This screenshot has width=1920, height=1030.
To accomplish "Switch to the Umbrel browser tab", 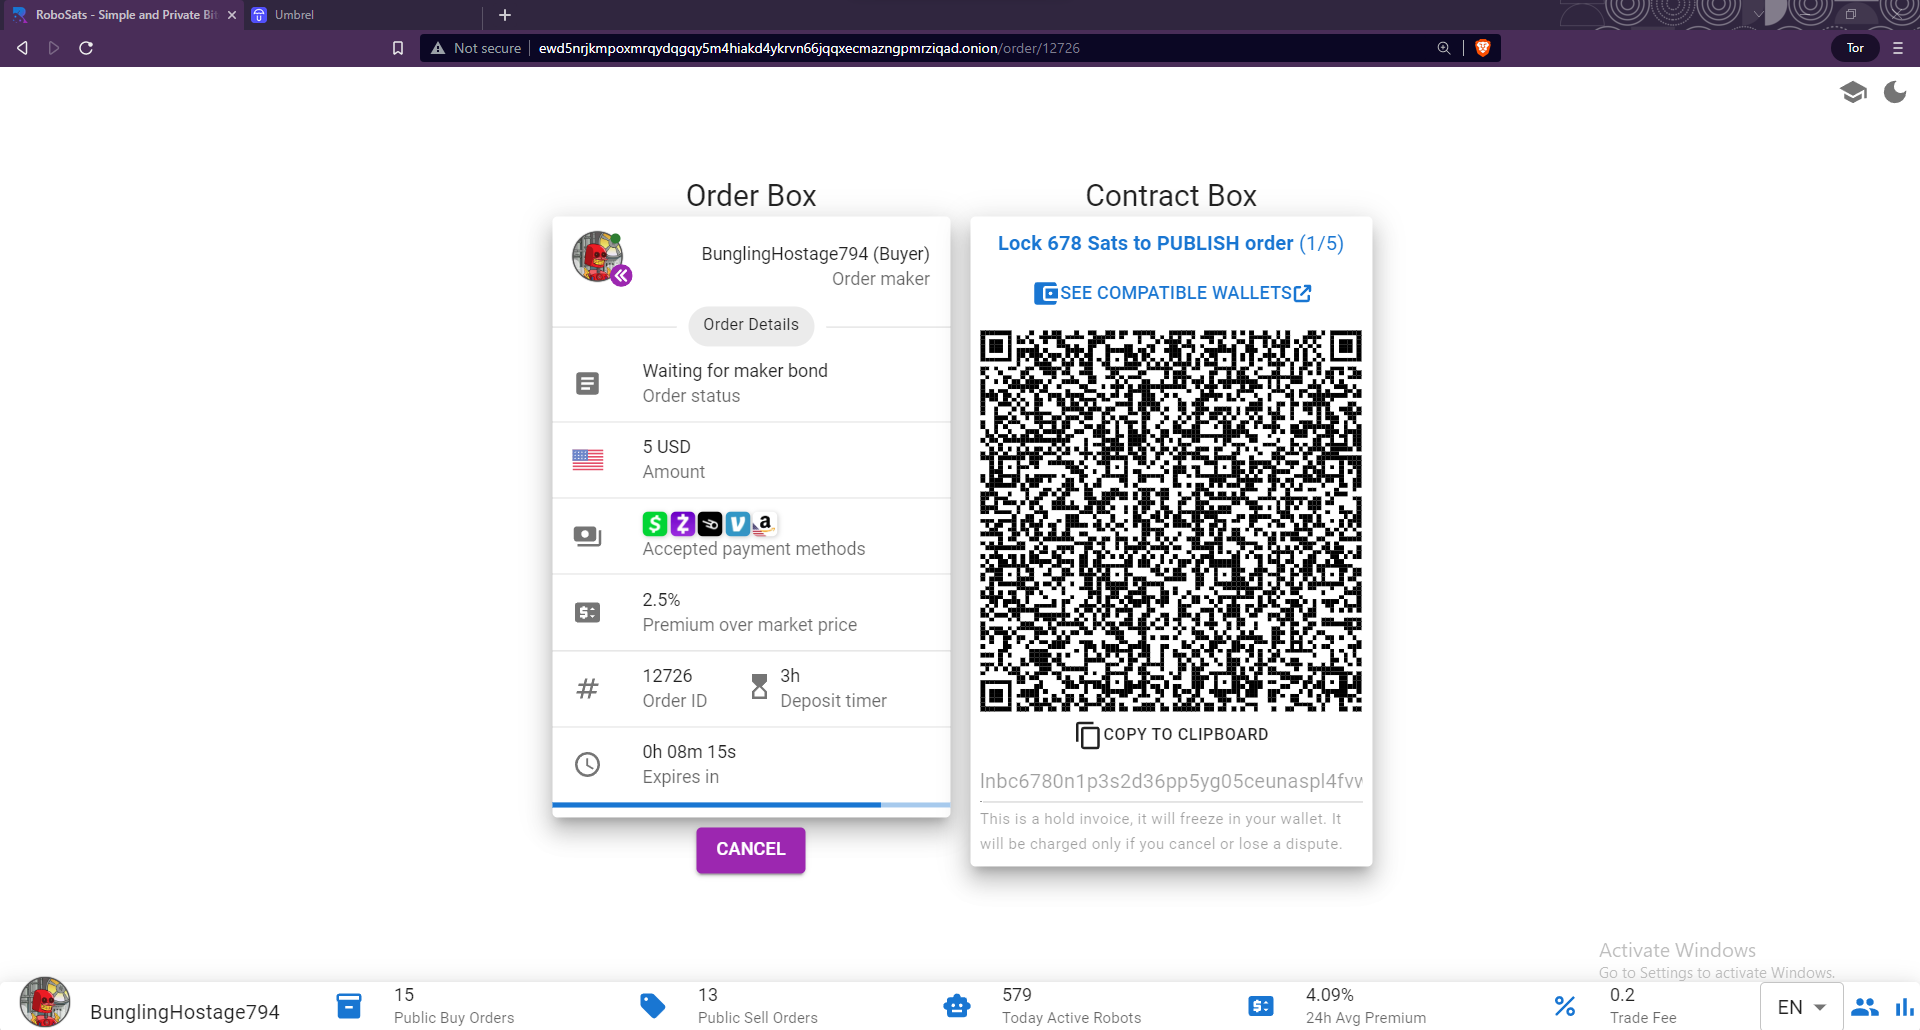I will coord(294,15).
